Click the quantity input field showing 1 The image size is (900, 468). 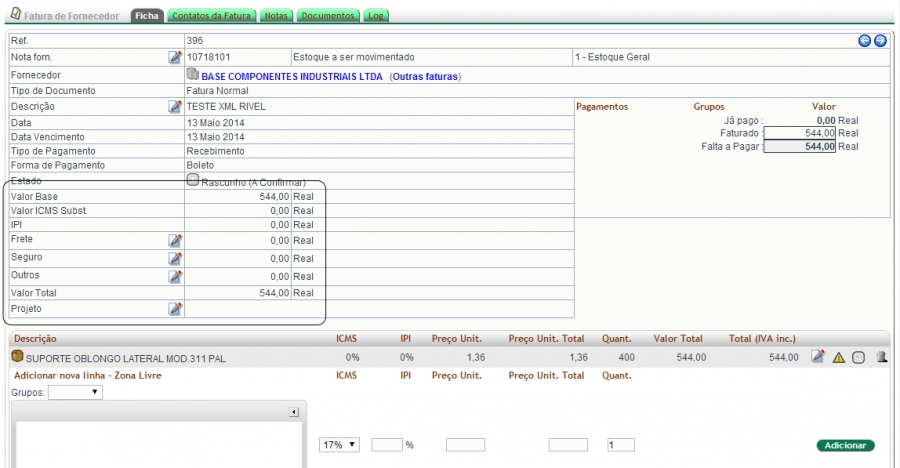(620, 445)
